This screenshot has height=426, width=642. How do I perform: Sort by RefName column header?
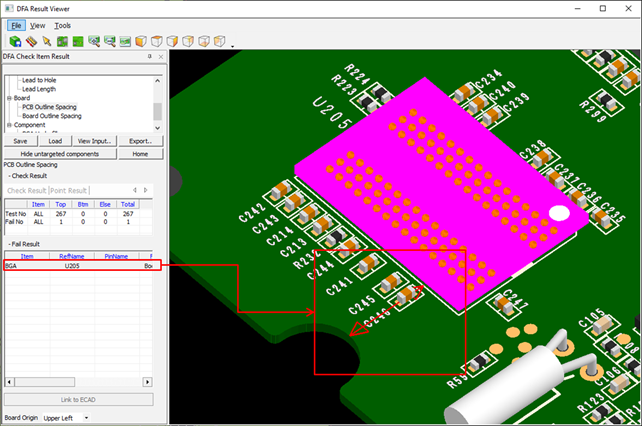[x=72, y=256]
